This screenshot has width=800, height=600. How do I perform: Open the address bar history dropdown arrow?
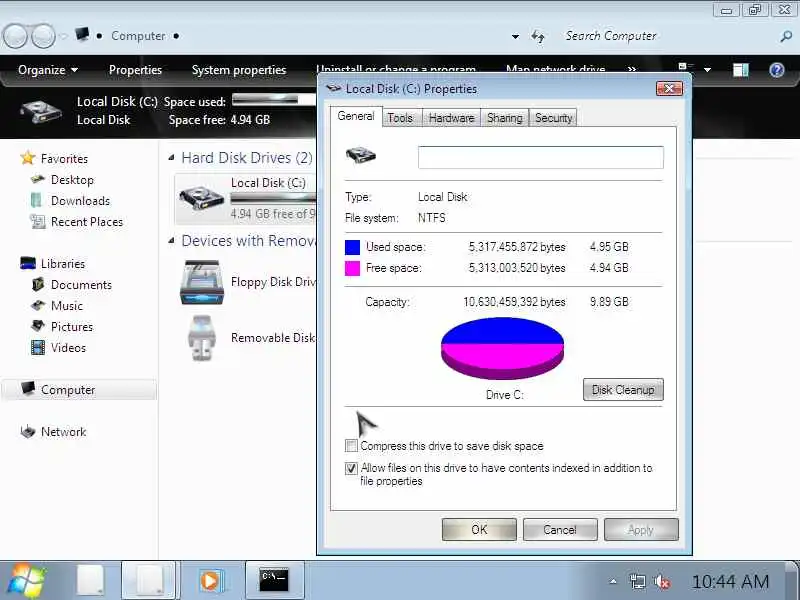[x=515, y=37]
